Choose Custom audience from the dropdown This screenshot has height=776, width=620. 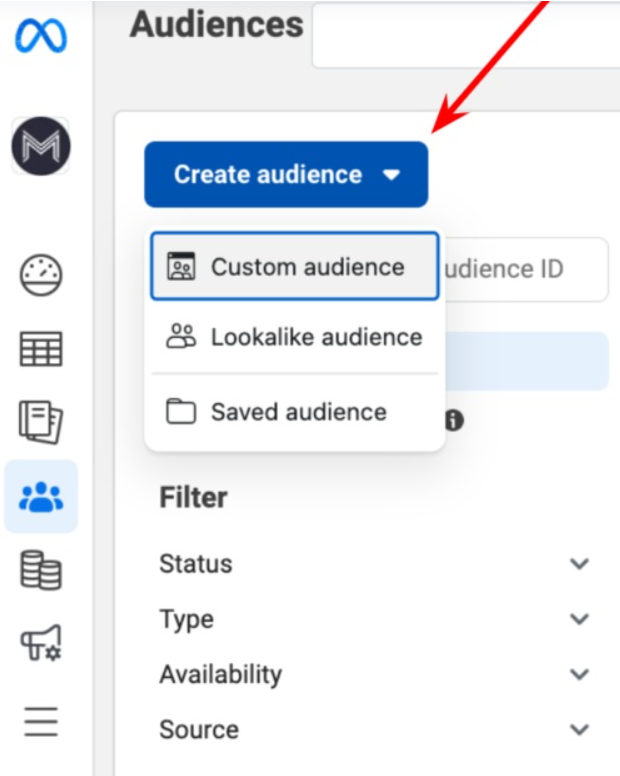point(294,267)
